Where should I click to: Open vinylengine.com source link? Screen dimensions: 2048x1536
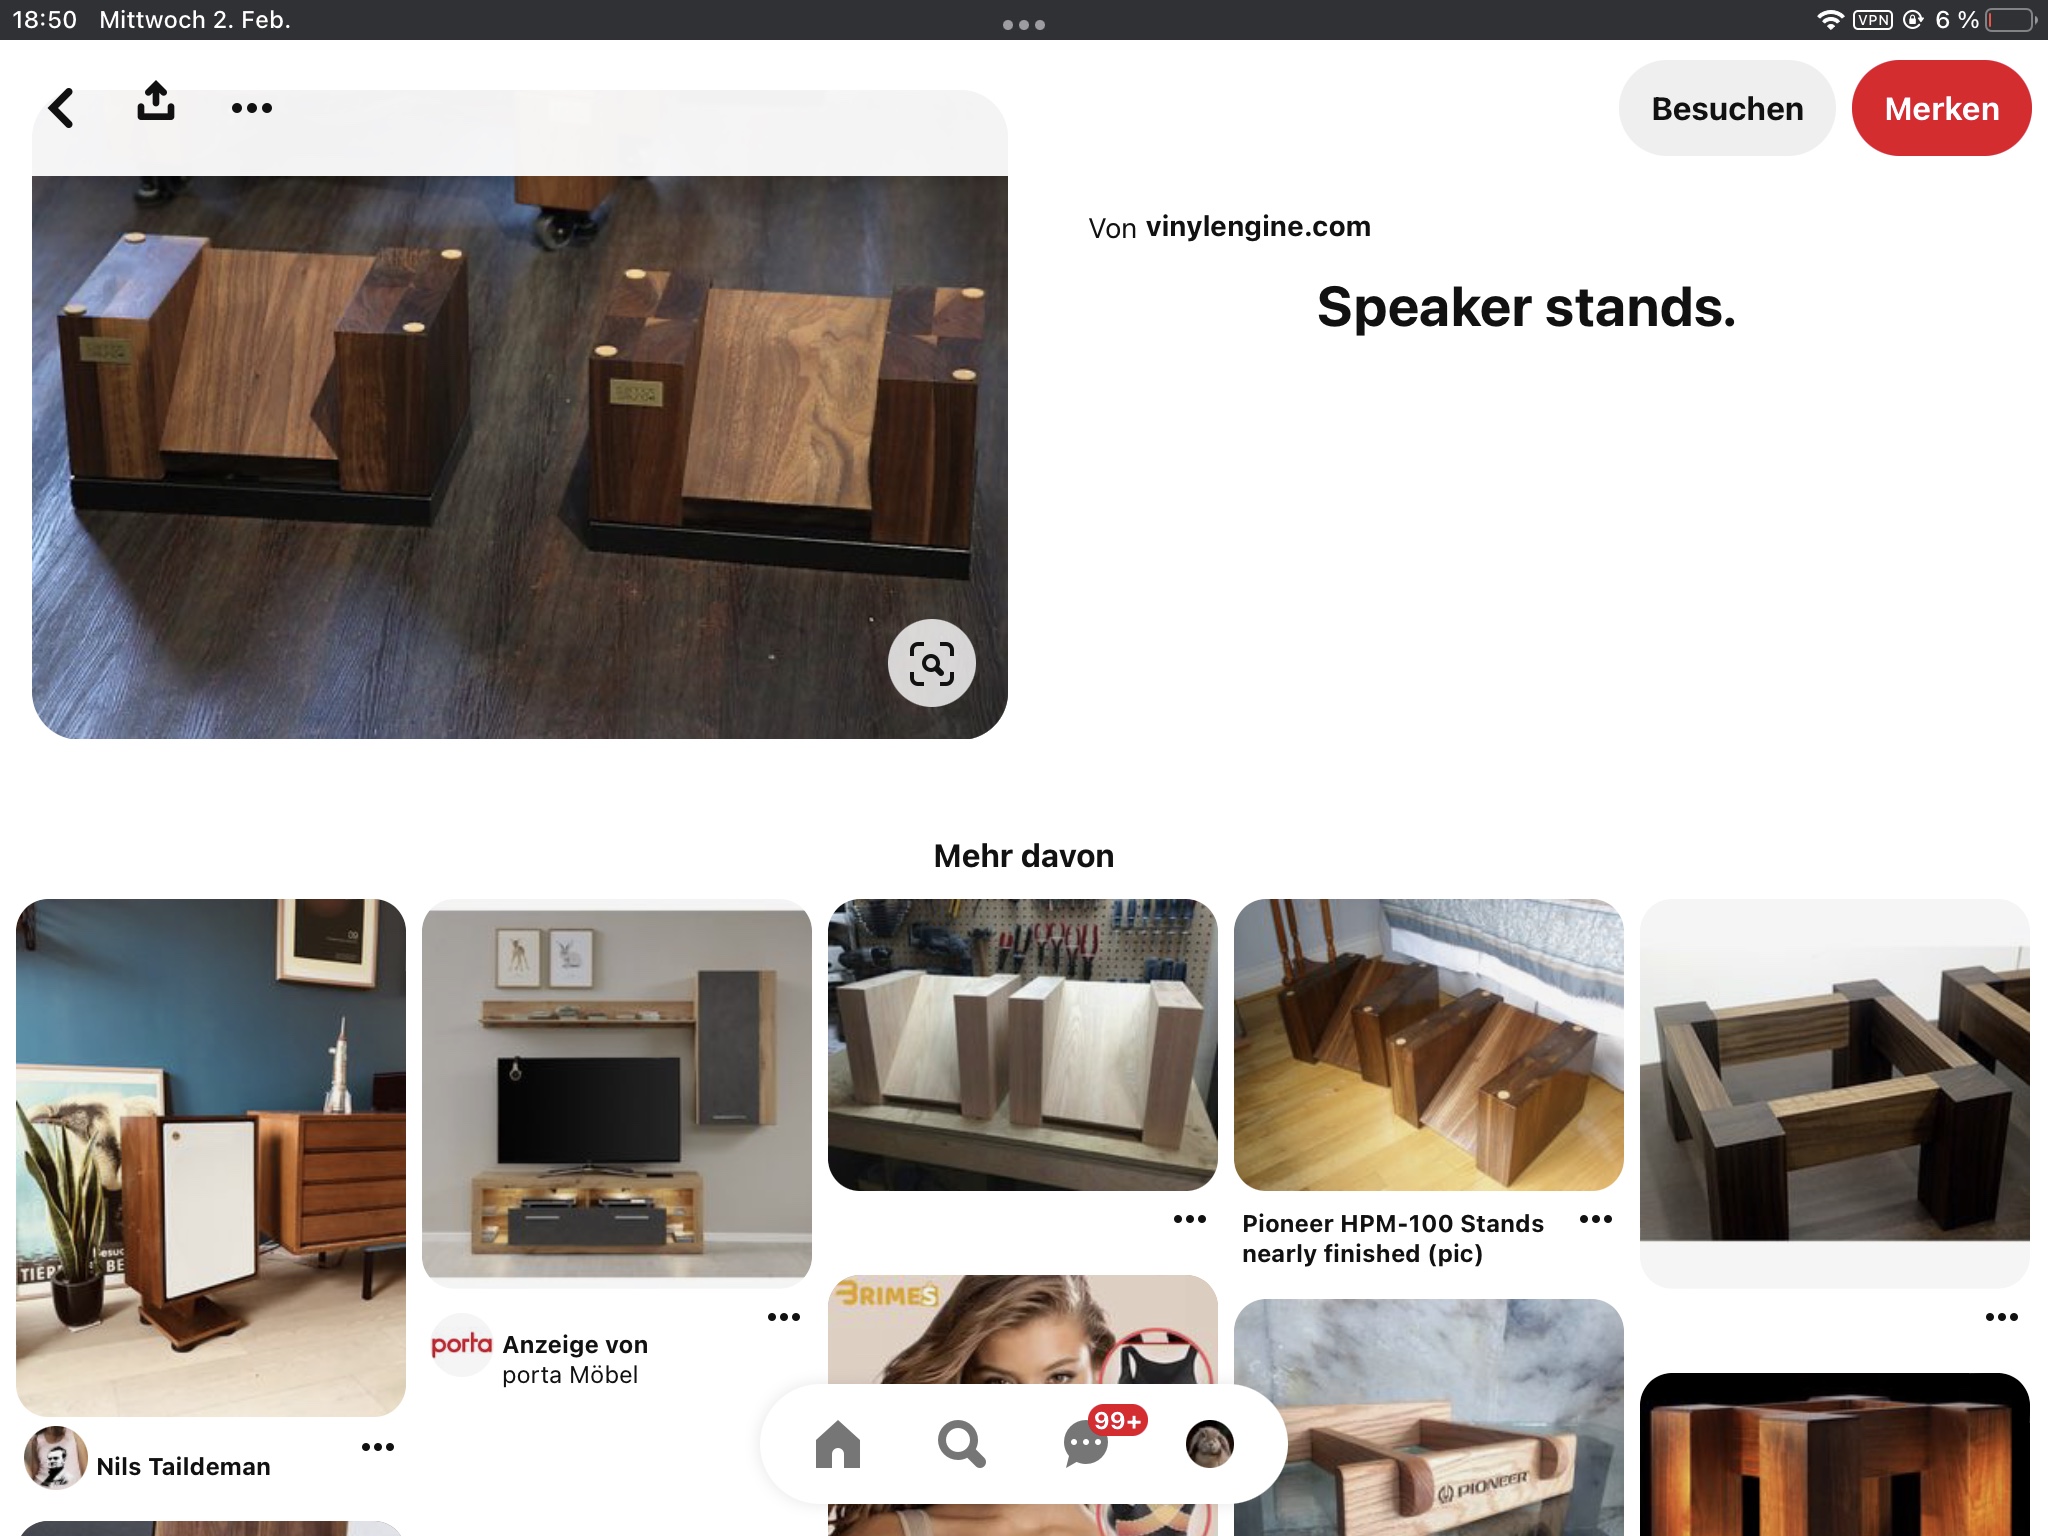[x=1258, y=227]
